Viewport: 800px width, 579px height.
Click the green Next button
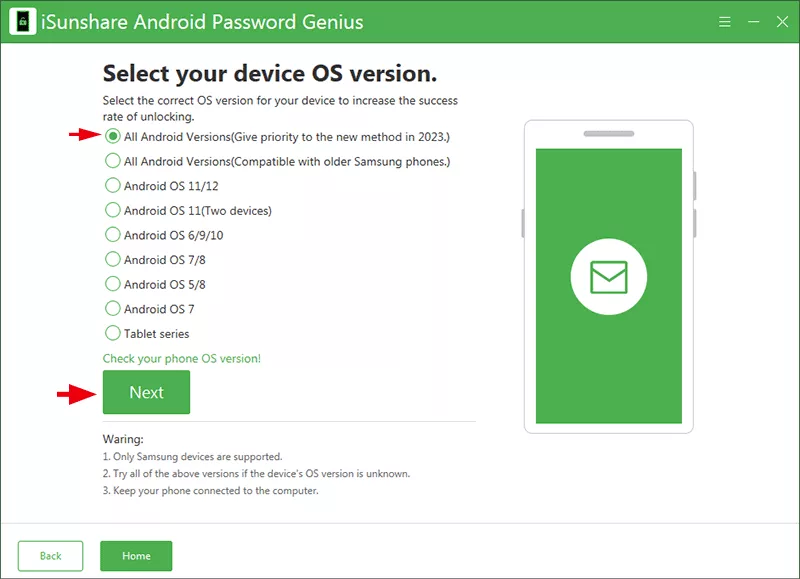click(x=146, y=392)
